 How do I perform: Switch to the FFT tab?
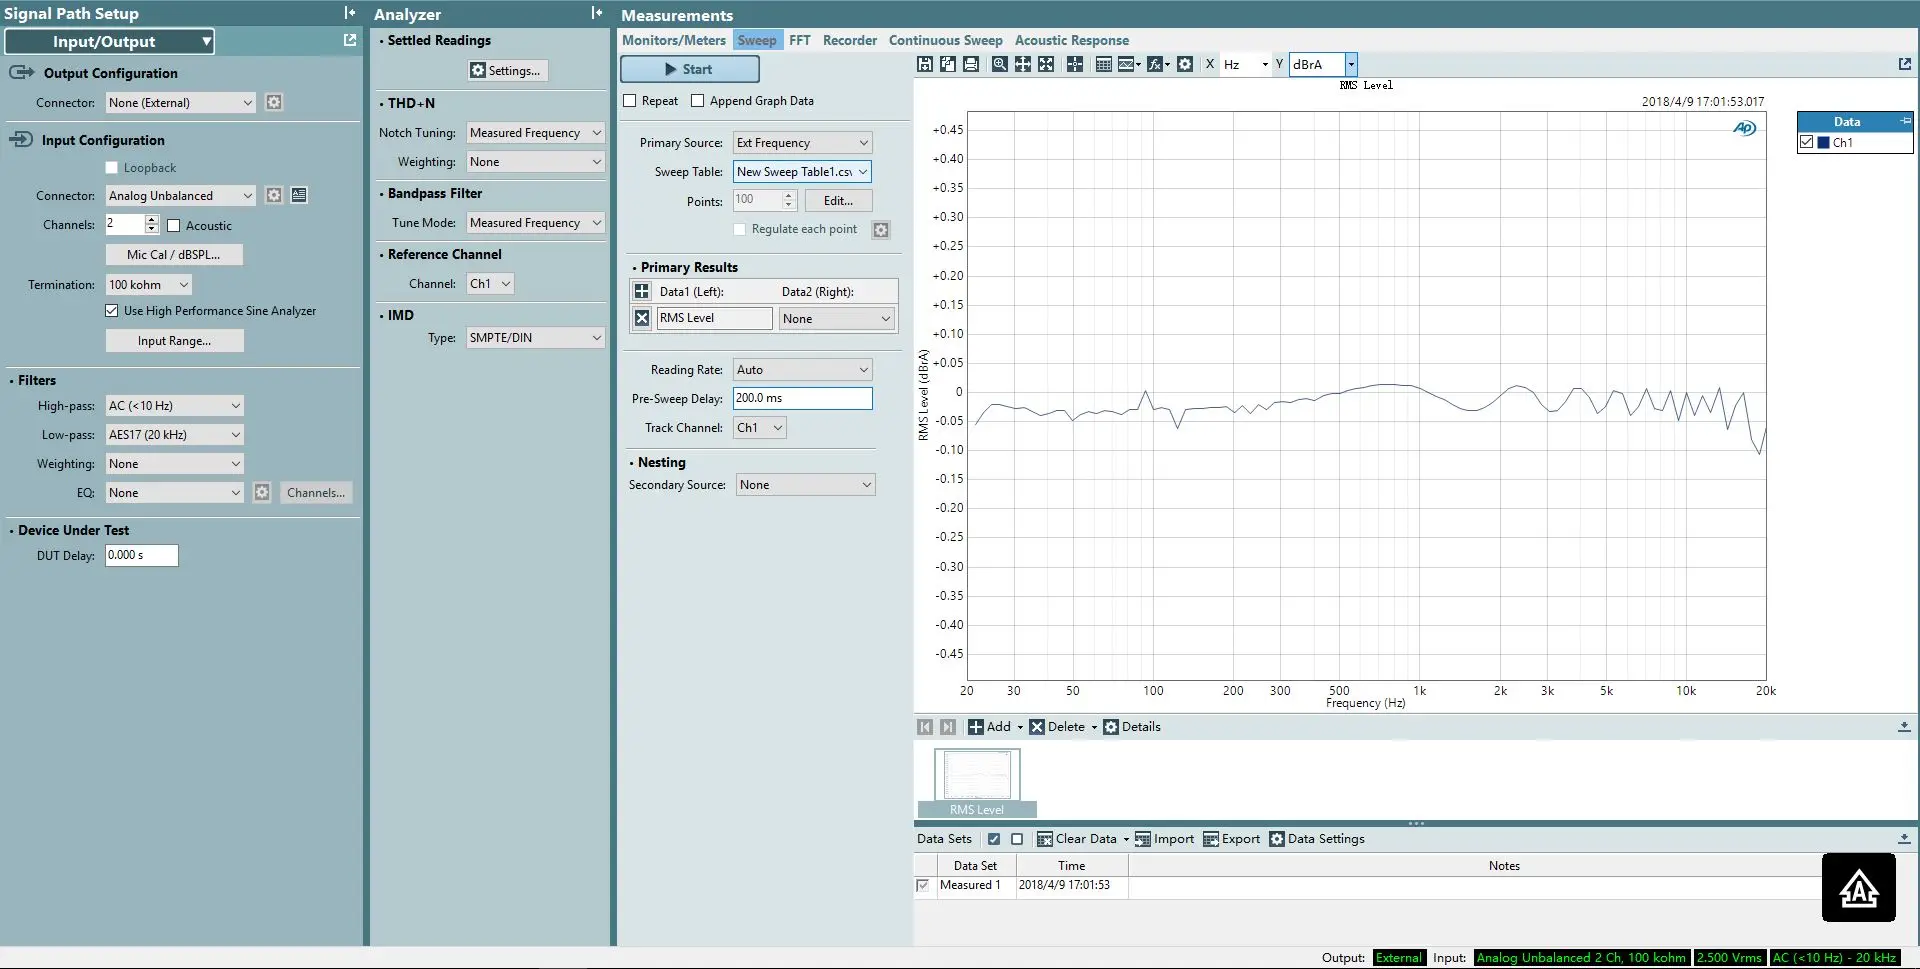(800, 40)
